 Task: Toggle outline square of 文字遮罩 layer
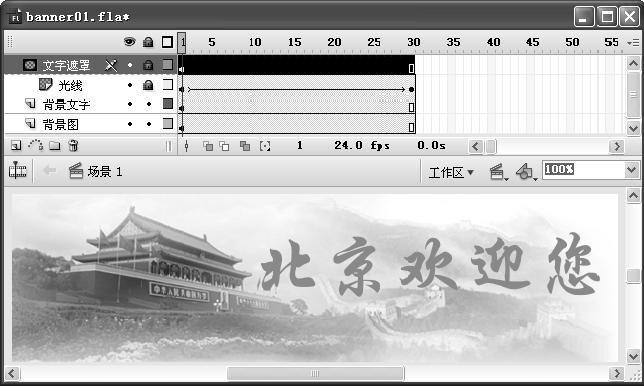(168, 64)
